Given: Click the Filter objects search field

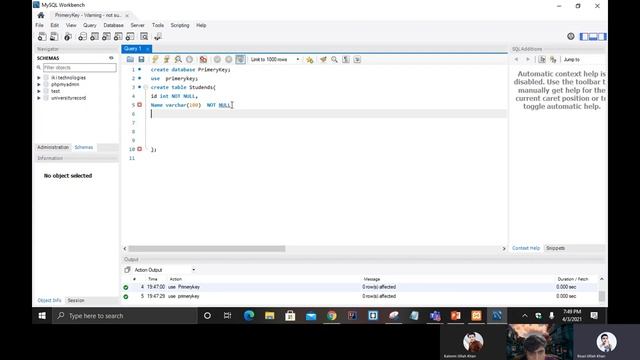Looking at the screenshot, I should tap(80, 68).
